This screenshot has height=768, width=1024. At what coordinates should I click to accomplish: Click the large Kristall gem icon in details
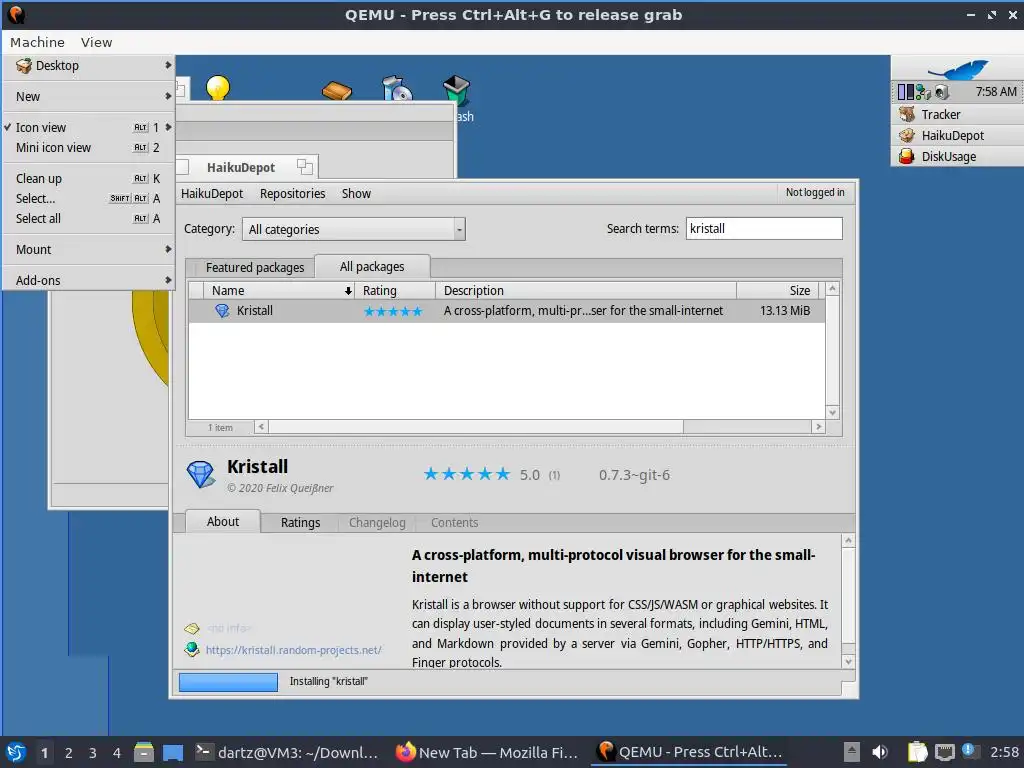[200, 475]
